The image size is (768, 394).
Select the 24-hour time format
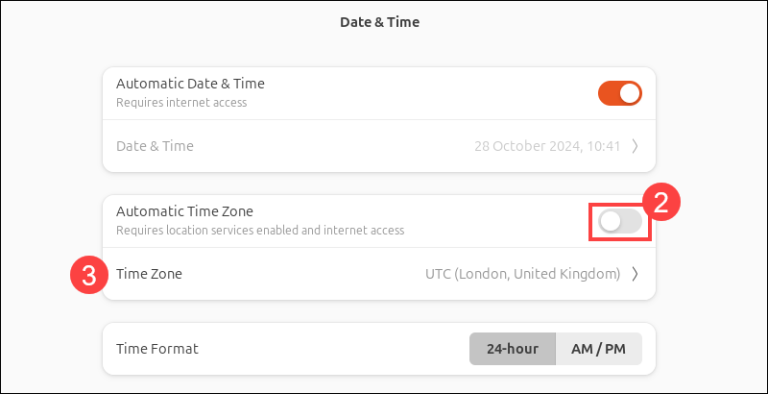512,349
